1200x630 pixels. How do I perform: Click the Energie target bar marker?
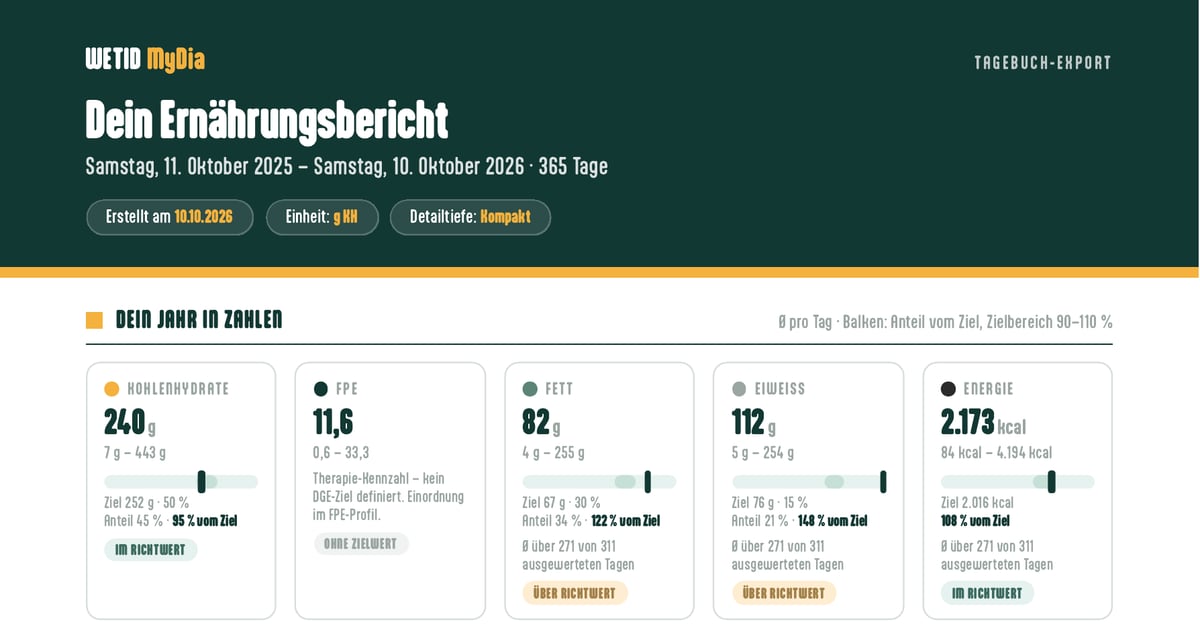pos(1051,482)
